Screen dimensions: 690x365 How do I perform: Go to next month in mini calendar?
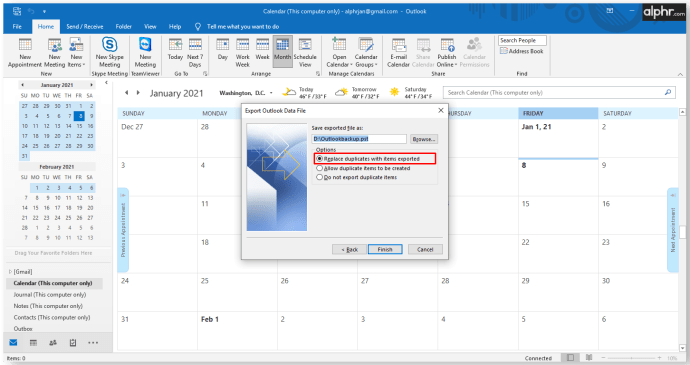[x=92, y=85]
